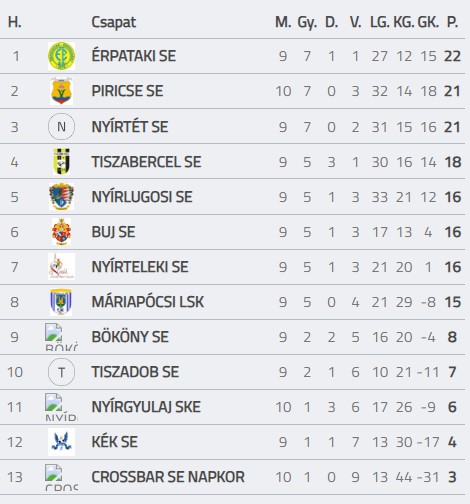
Task: Click the Érpataki SE team crest
Action: point(61,56)
